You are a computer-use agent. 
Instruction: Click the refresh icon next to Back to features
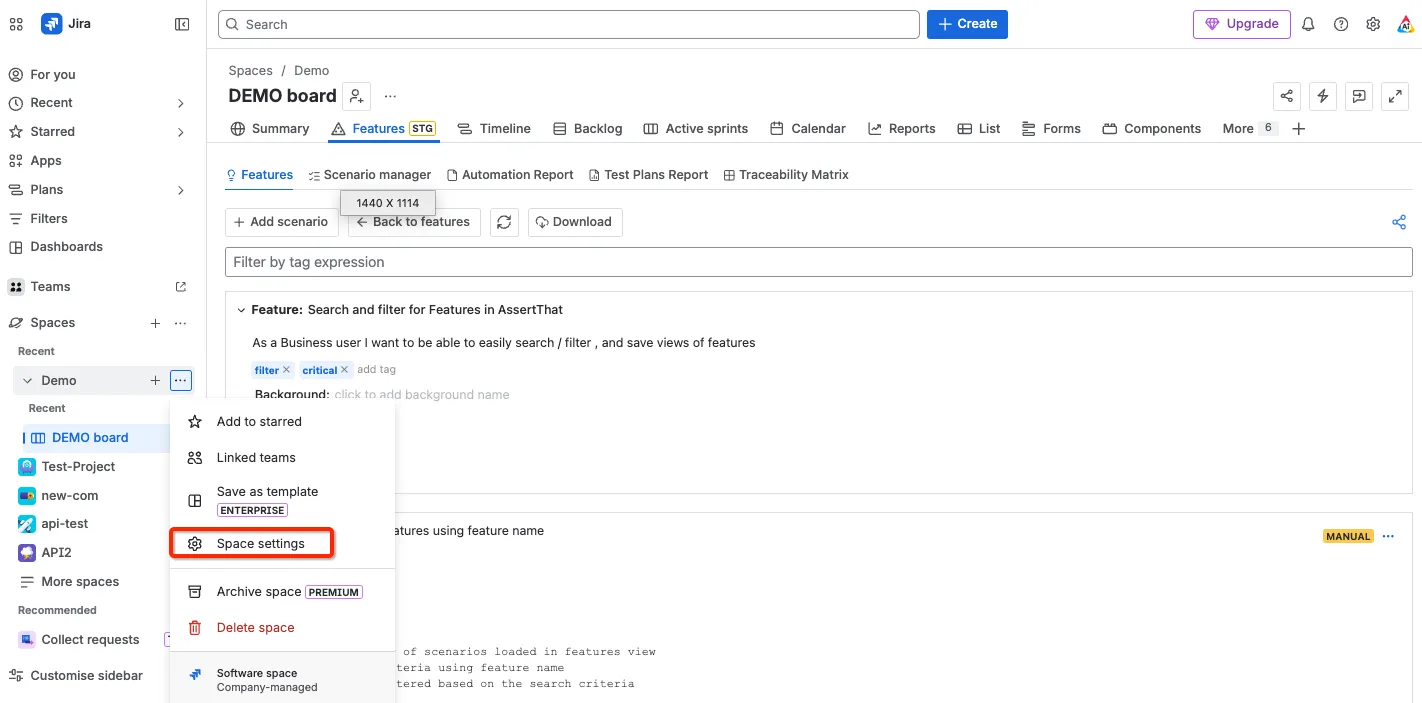coord(504,222)
